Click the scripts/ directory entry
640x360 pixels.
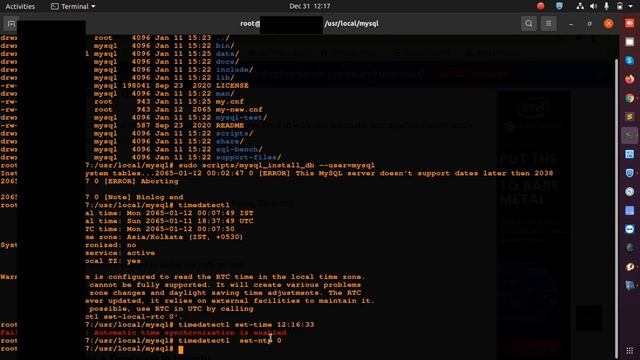click(x=234, y=133)
